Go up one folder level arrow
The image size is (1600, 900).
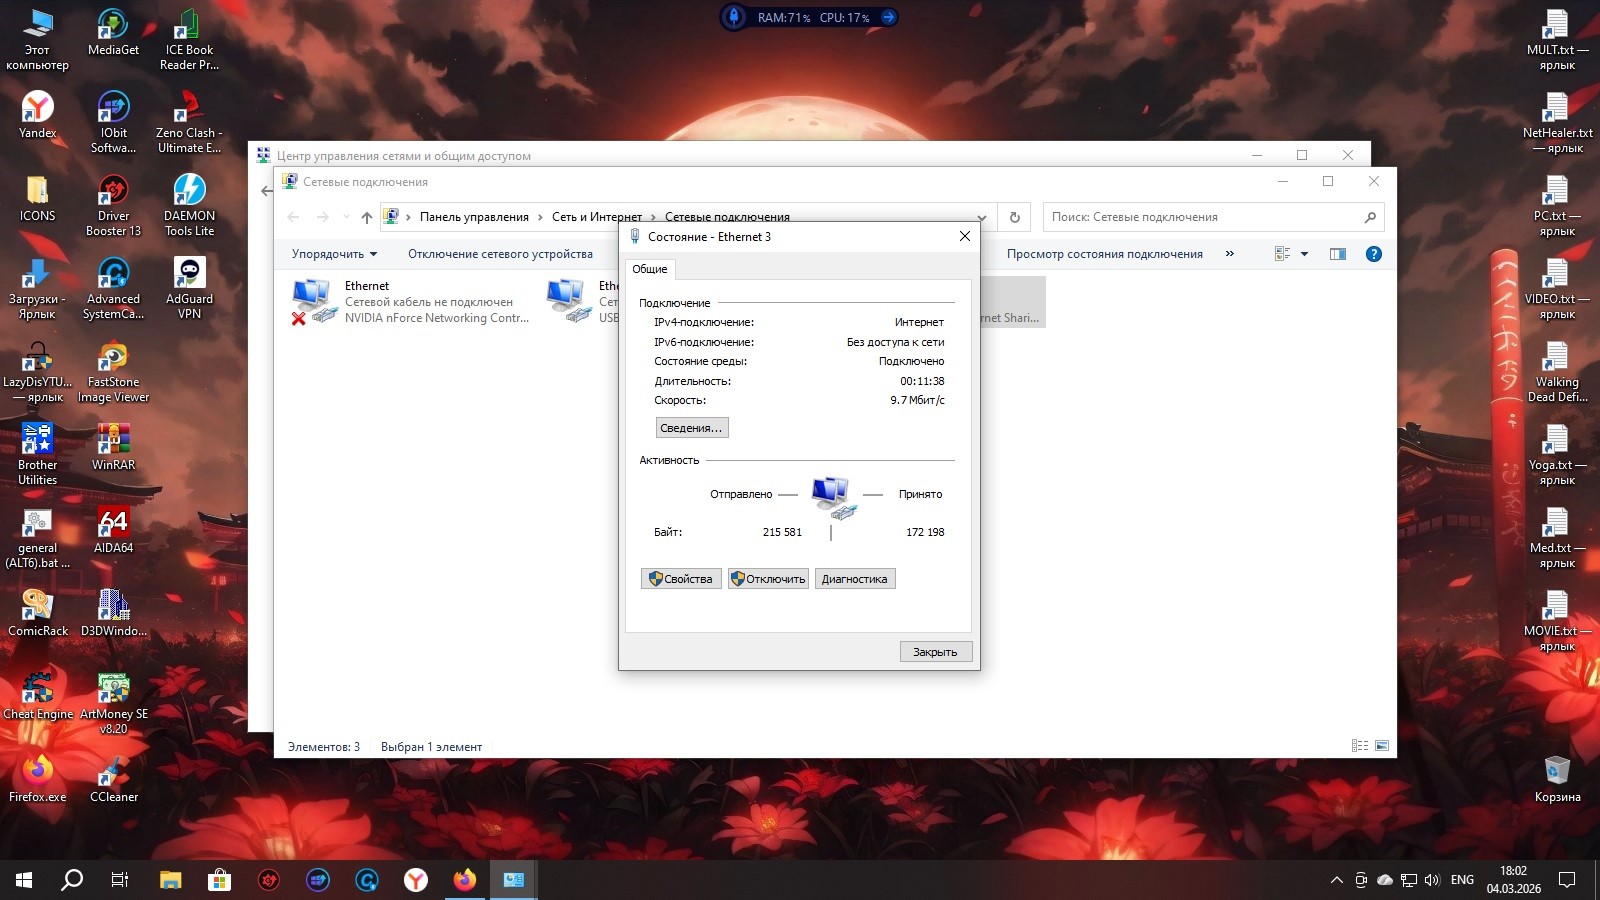click(x=367, y=217)
